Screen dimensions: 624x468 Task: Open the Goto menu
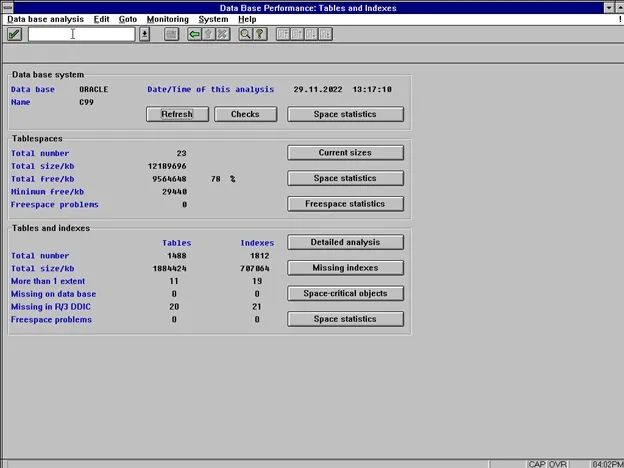(x=128, y=19)
